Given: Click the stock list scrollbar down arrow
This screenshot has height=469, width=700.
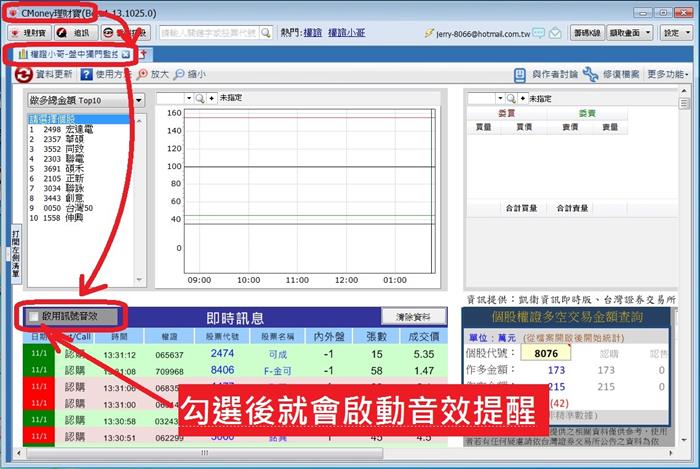Looking at the screenshot, I should click(x=139, y=280).
